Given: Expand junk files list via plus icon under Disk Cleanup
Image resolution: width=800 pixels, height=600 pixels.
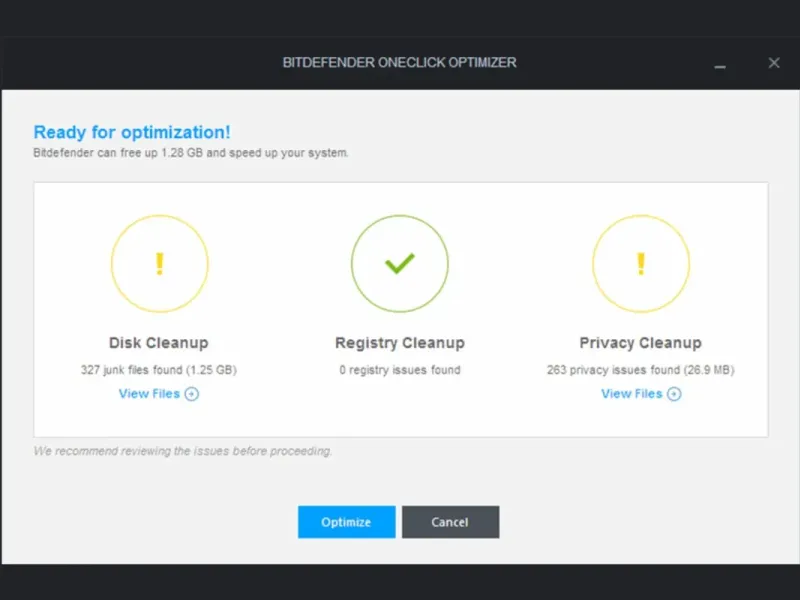Looking at the screenshot, I should pyautogui.click(x=192, y=394).
